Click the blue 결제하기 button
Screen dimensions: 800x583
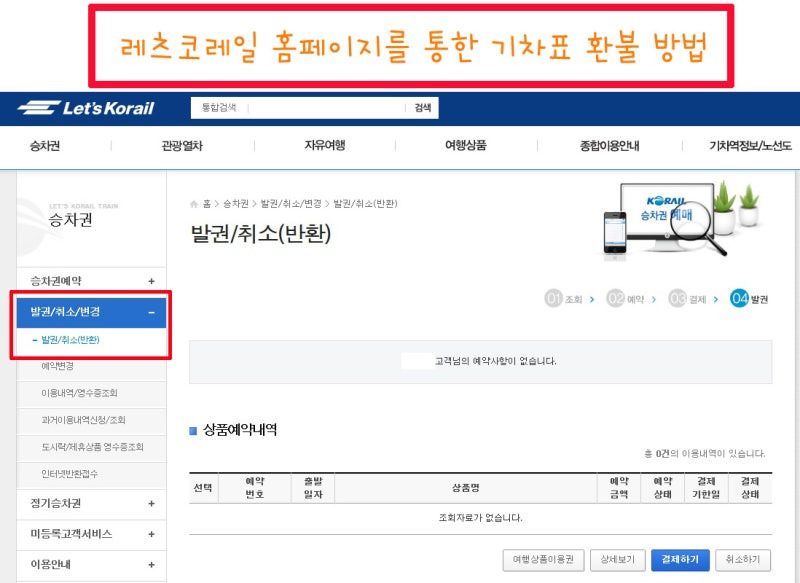[x=680, y=560]
